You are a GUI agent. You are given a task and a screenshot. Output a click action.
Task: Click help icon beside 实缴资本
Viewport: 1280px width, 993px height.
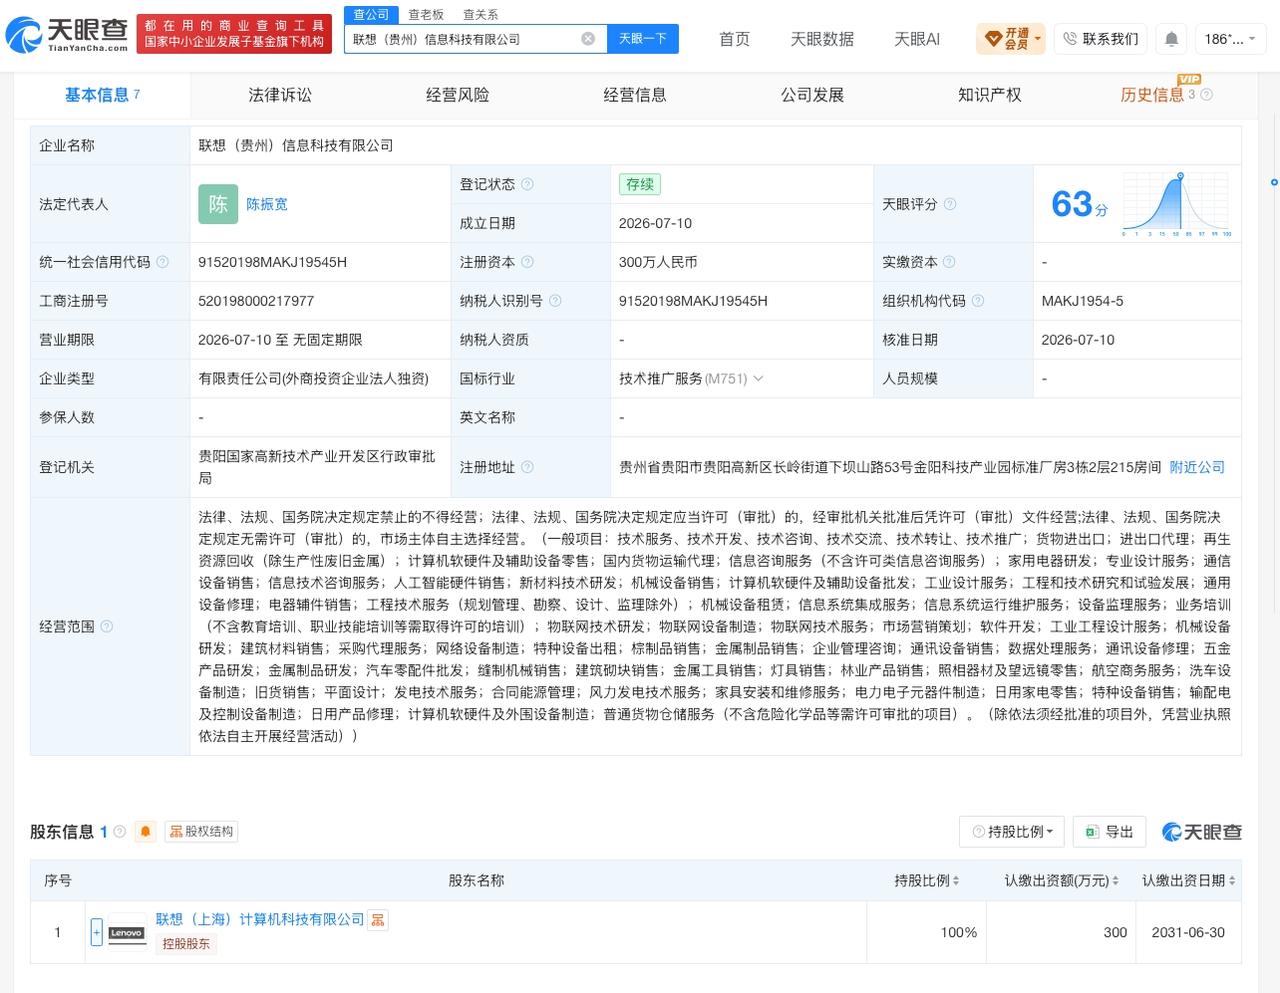click(949, 262)
